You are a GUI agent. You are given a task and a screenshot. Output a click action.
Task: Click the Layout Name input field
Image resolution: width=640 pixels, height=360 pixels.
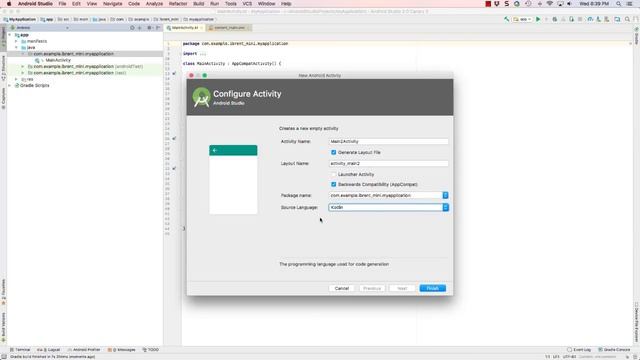(x=389, y=163)
